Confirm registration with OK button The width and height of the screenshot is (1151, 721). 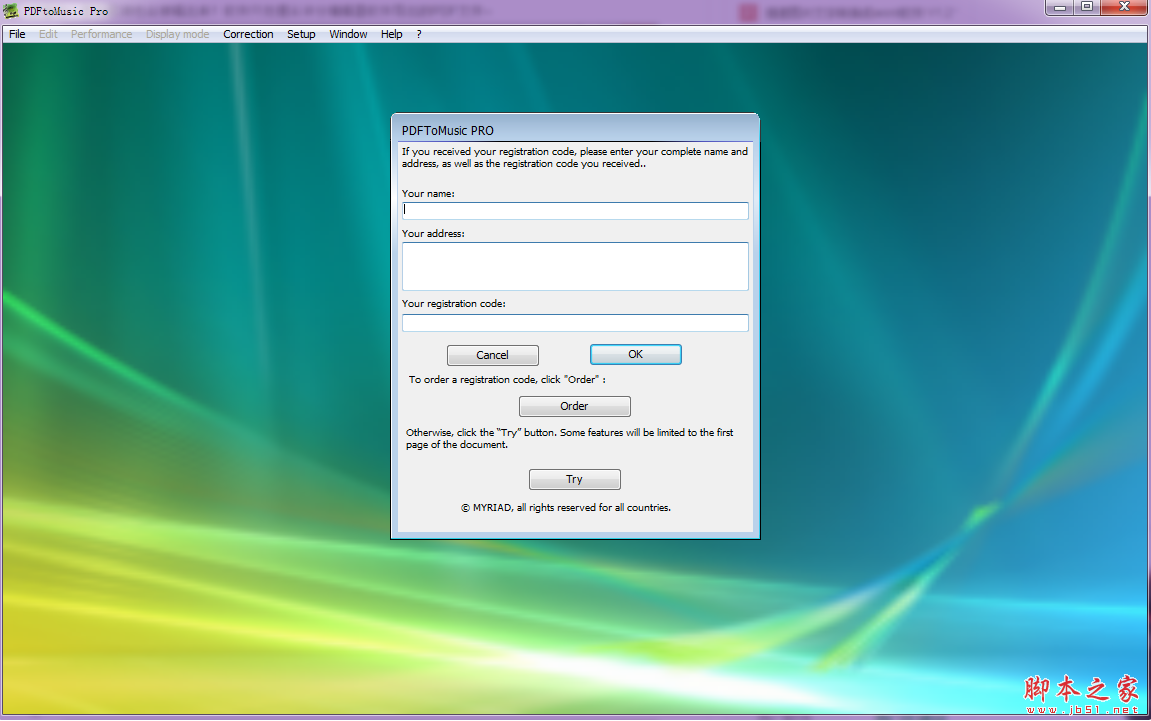tap(636, 355)
